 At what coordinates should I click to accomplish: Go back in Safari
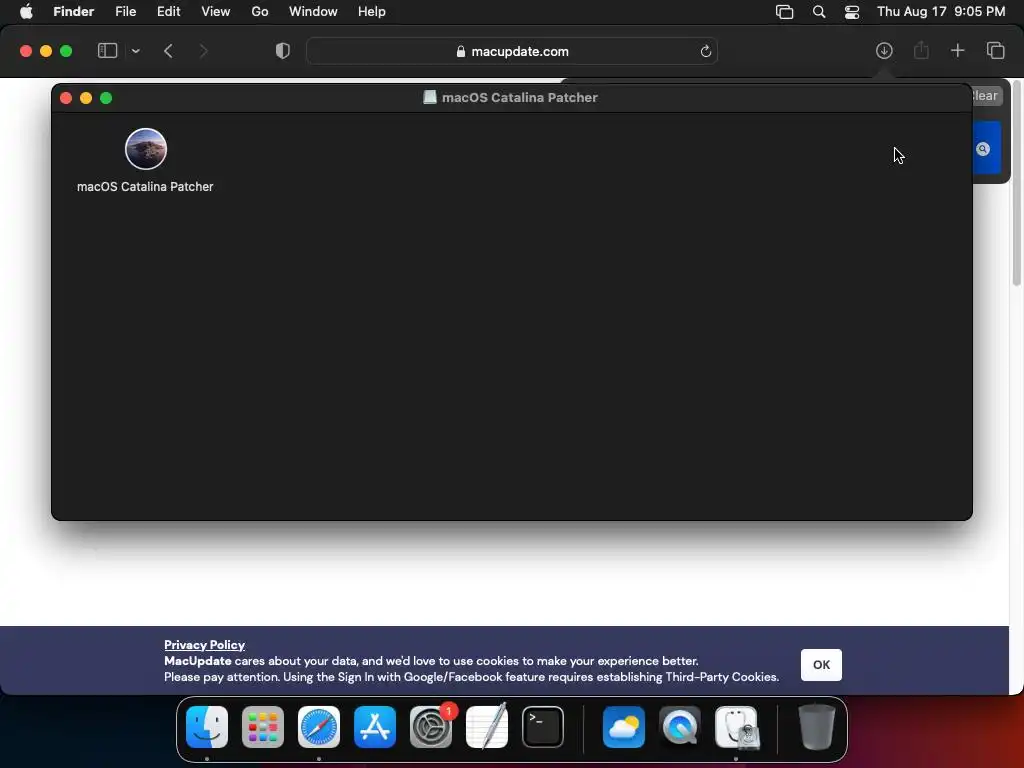pos(168,51)
